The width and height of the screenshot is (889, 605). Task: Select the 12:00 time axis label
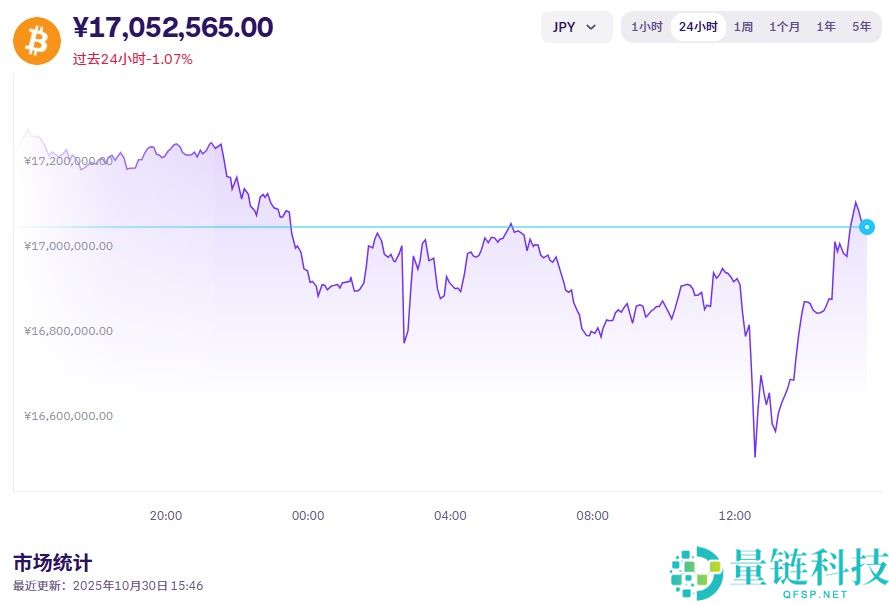[735, 516]
